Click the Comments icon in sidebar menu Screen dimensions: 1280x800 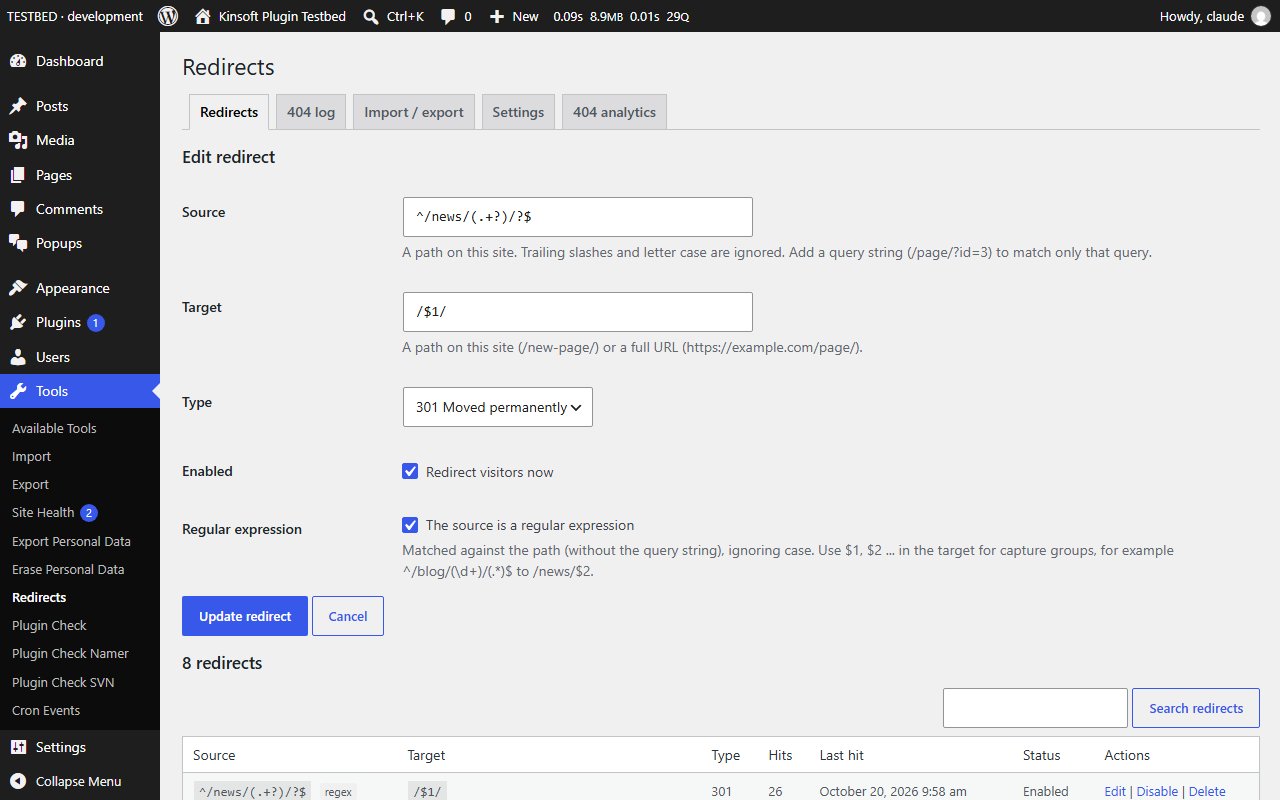18,209
